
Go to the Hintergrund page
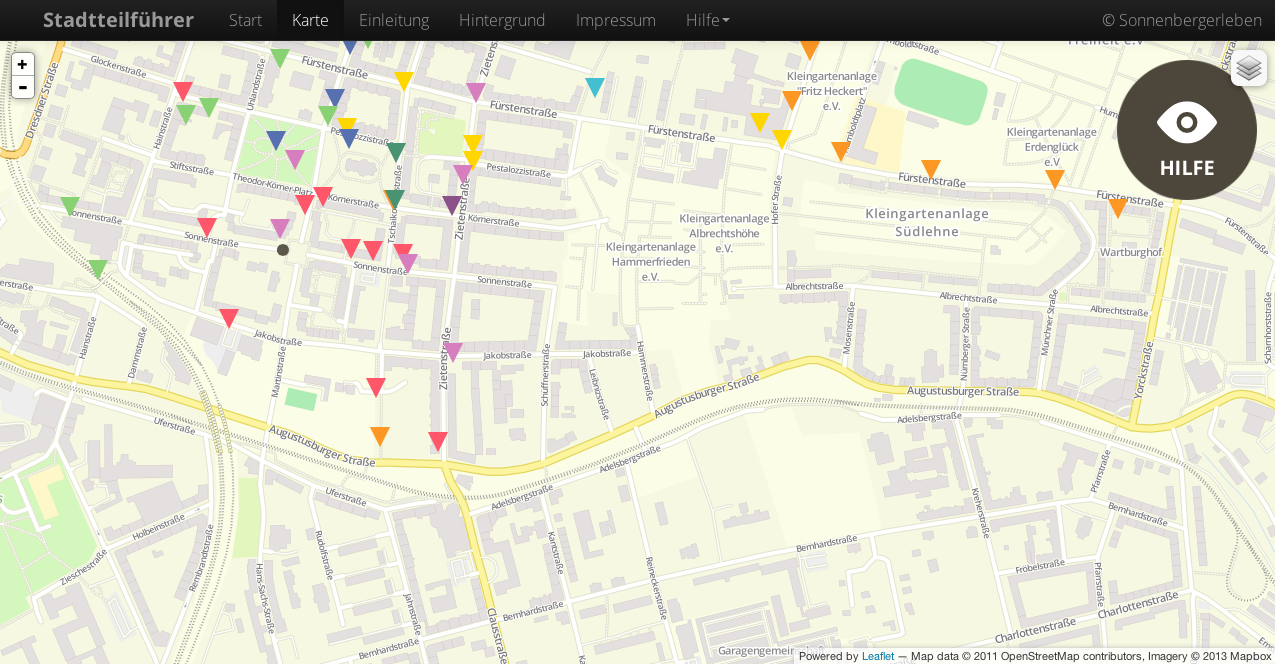[502, 20]
